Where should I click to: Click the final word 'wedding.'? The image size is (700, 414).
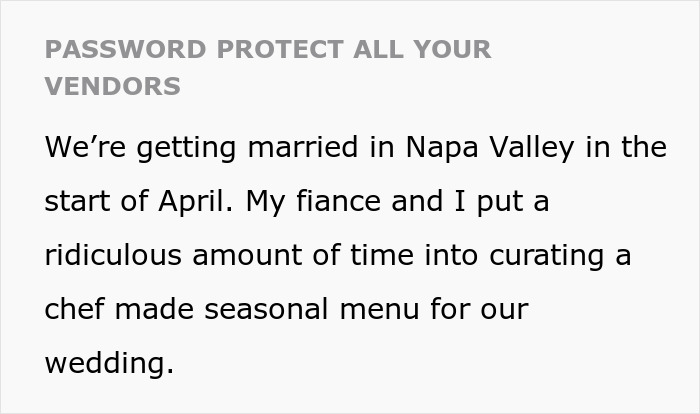[x=109, y=364]
